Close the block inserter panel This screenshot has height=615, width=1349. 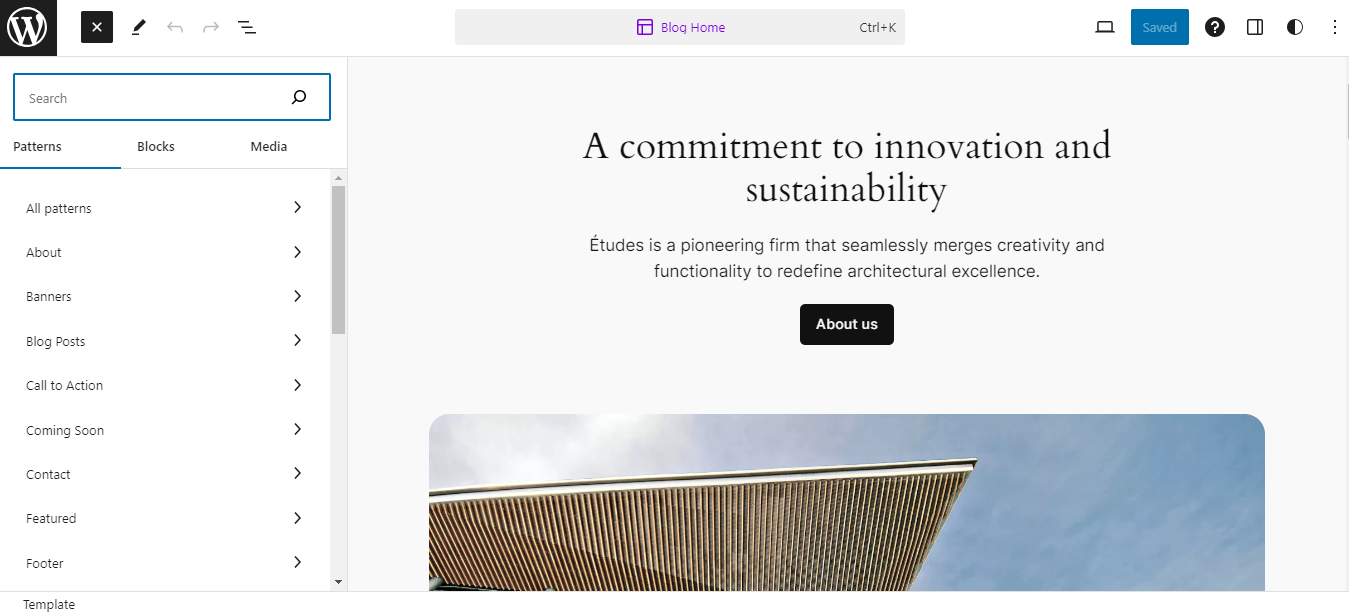pos(97,28)
